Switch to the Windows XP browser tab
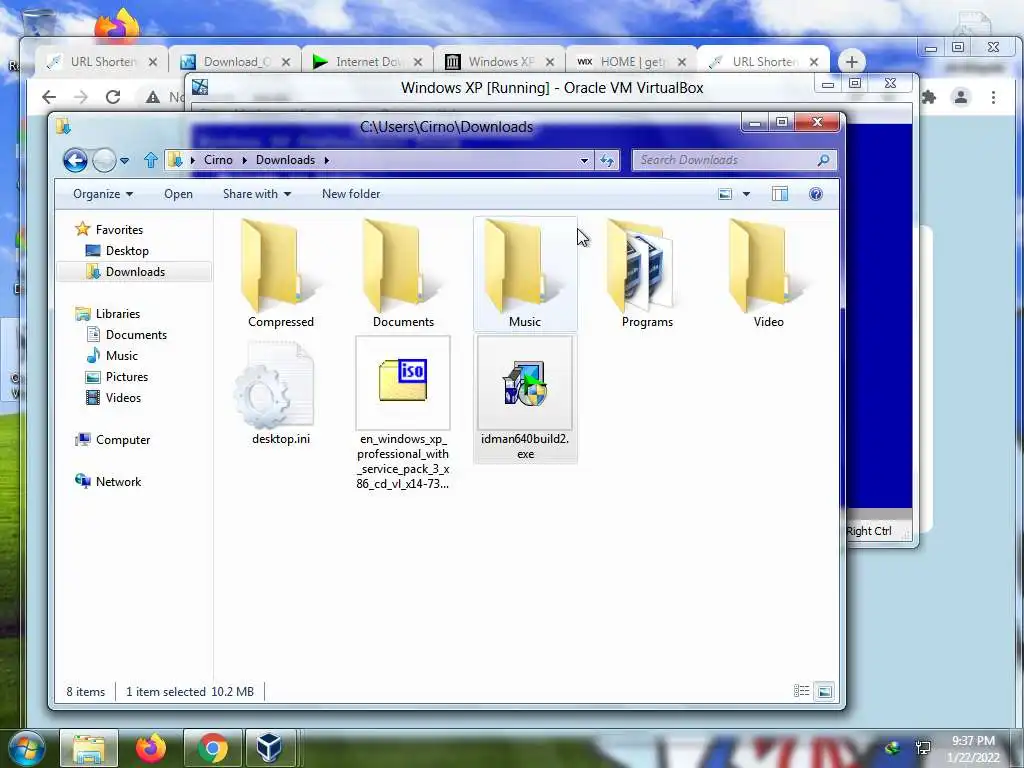 pos(500,61)
